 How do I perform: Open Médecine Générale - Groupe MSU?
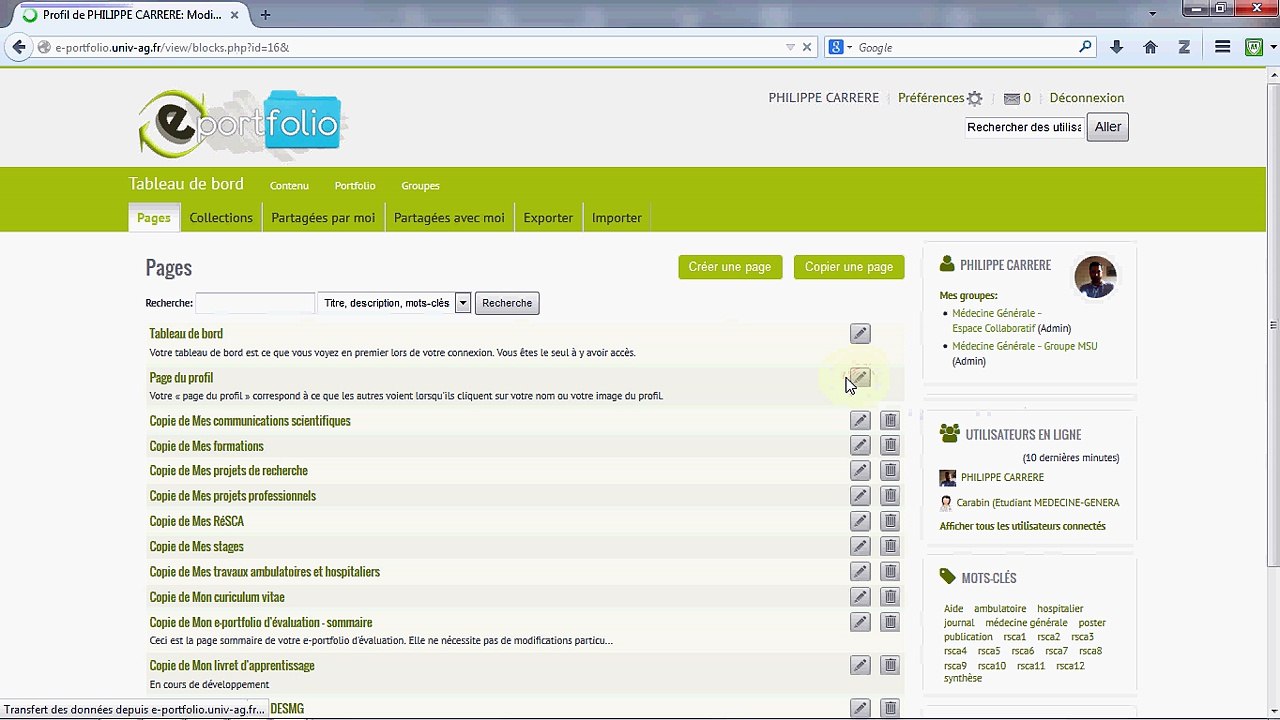click(x=1024, y=346)
